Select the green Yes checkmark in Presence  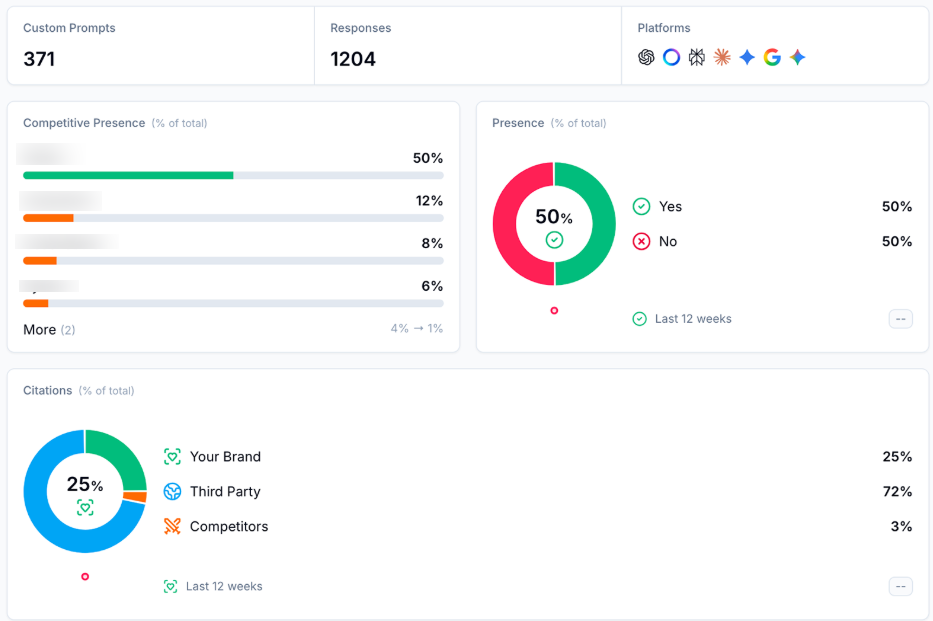coord(641,207)
